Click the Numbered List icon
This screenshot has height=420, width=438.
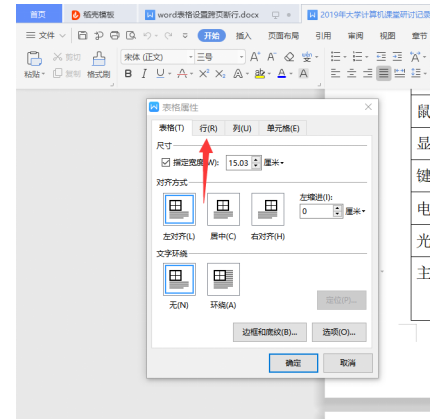(x=357, y=57)
